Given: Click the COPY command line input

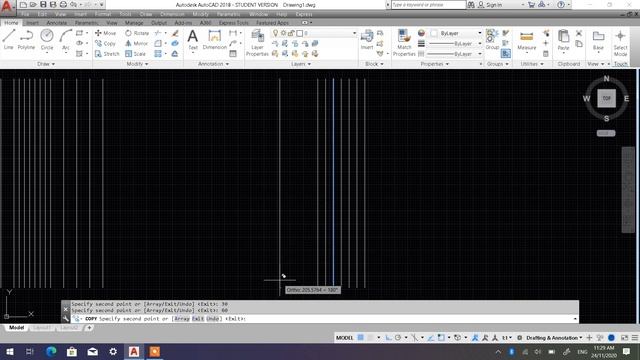Looking at the screenshot, I should pos(324,319).
